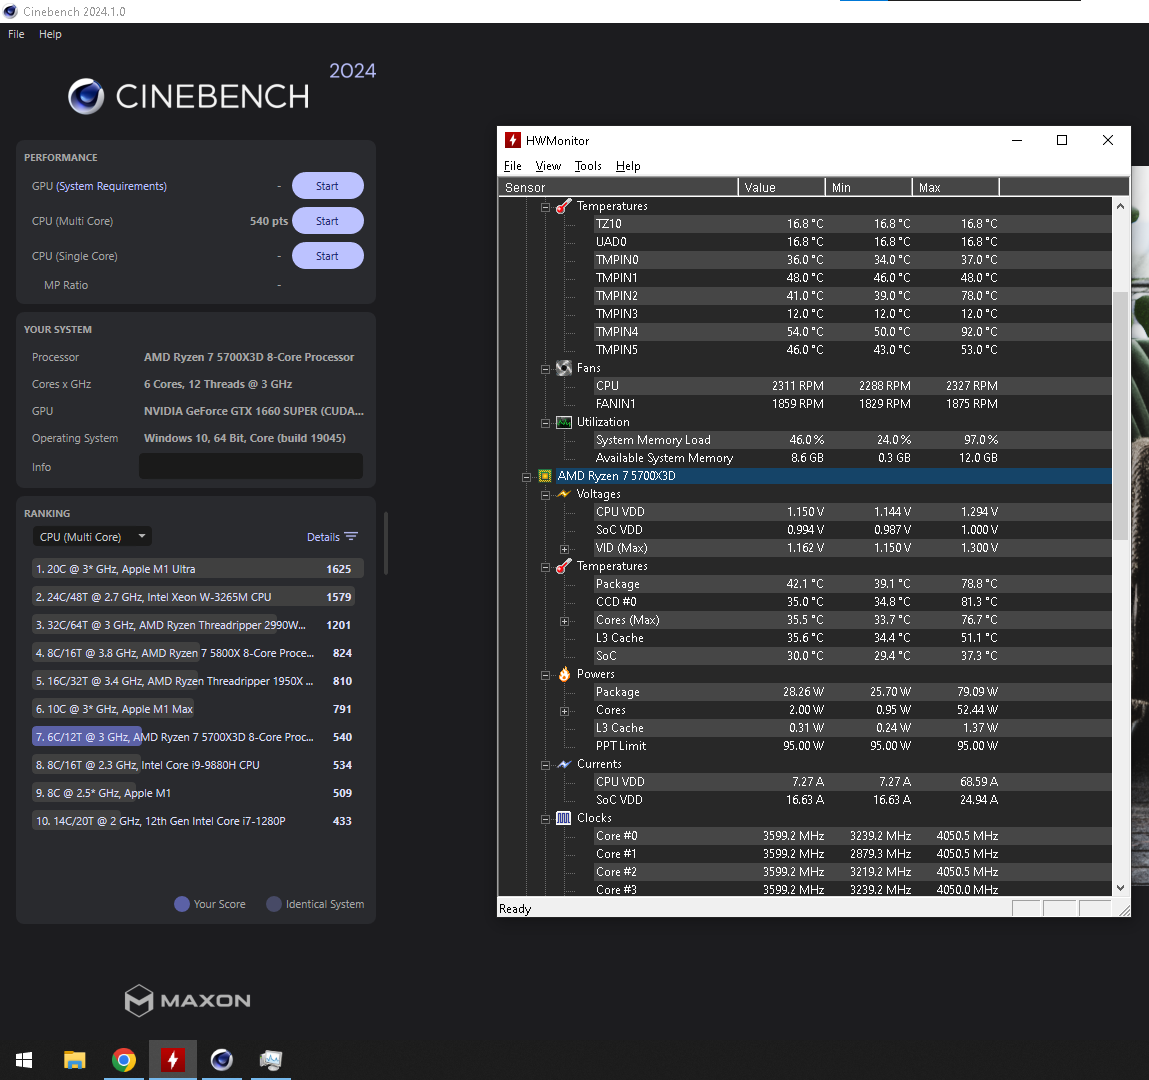Collapse the AMD Ryzen 7 5700X3D node
1149x1080 pixels.
tap(526, 477)
